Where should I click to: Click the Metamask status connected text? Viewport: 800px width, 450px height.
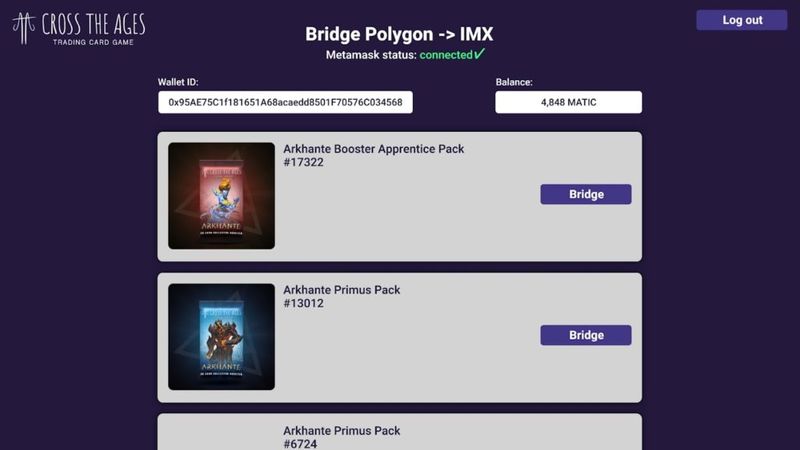tap(446, 55)
